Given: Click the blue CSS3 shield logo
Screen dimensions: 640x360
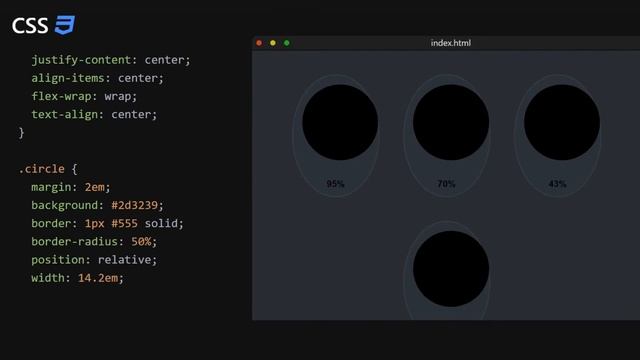Looking at the screenshot, I should point(65,25).
